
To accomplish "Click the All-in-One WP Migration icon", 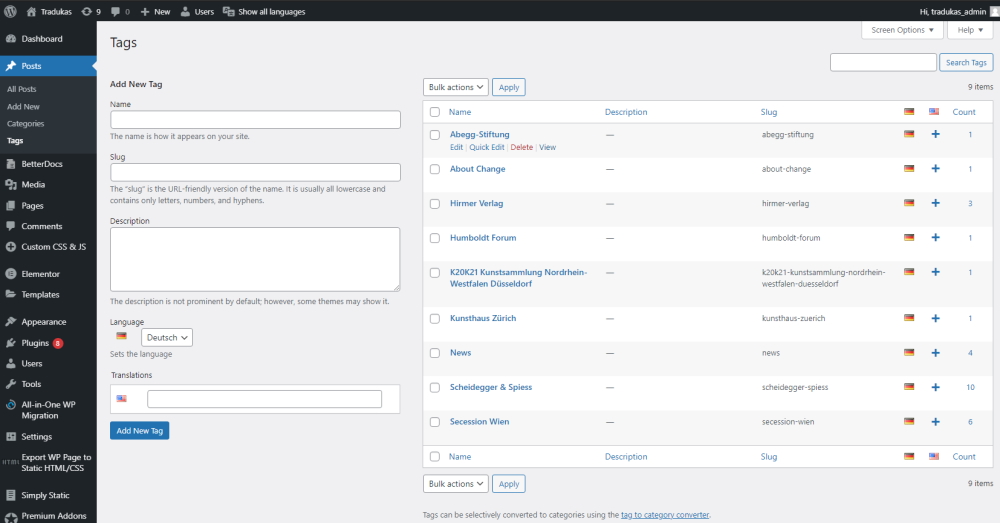I will [x=11, y=405].
